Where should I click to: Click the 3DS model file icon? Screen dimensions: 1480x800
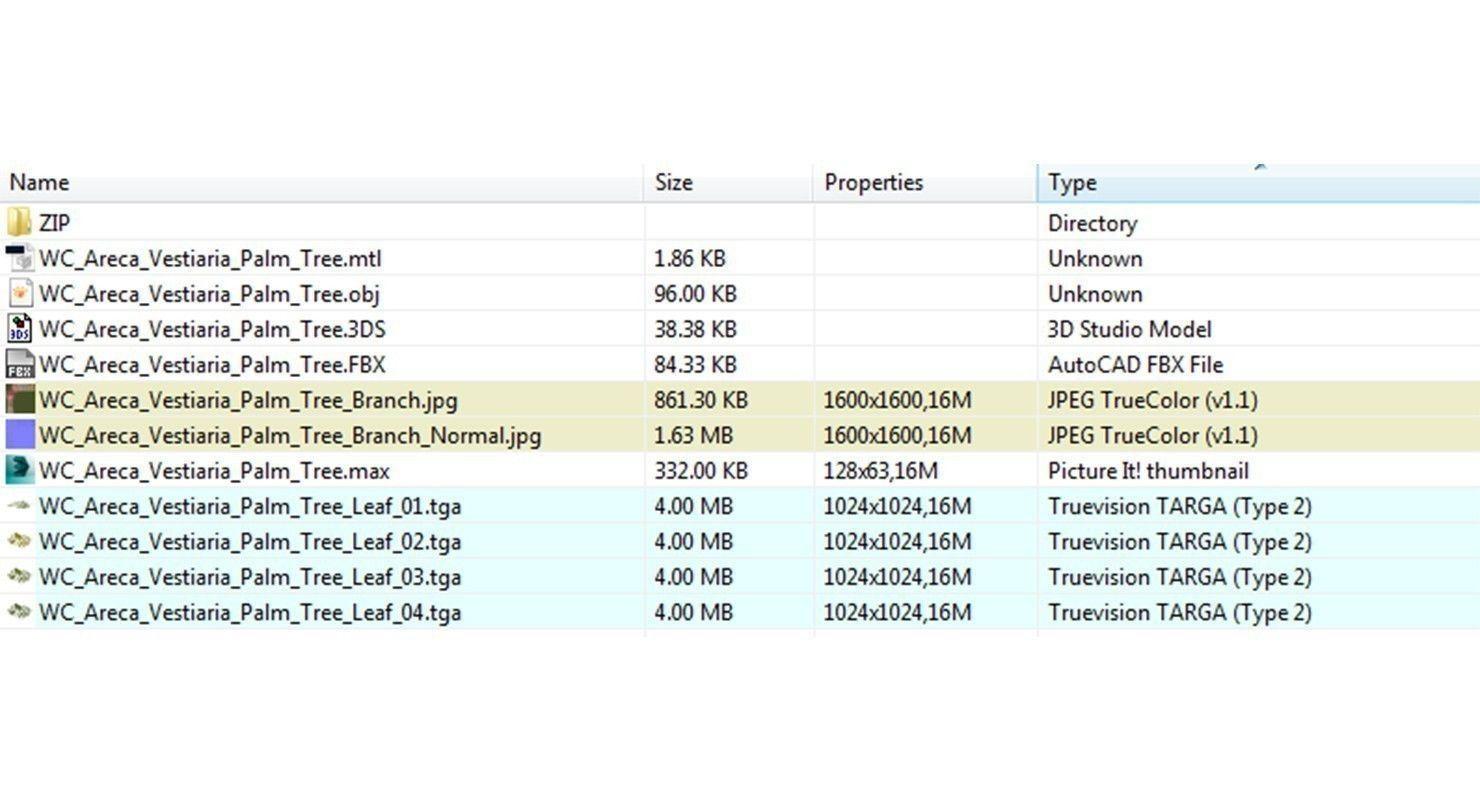19,329
